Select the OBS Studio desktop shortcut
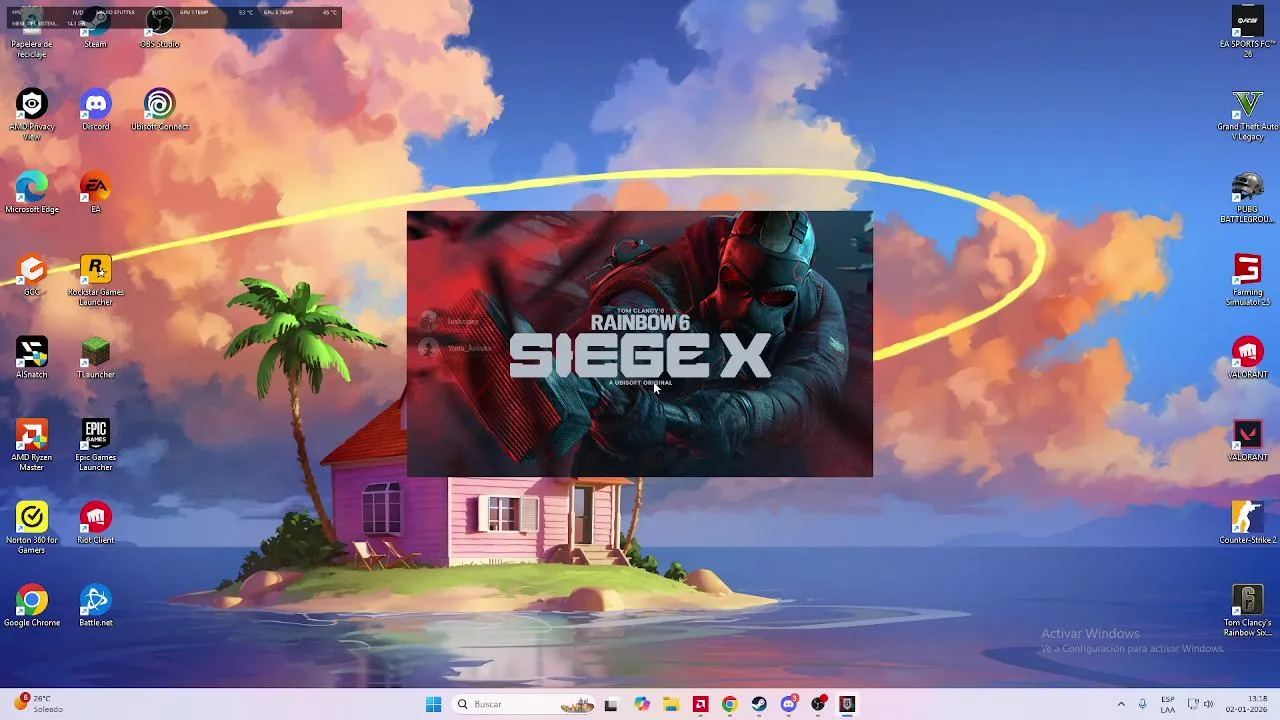Viewport: 1280px width, 720px height. [160, 28]
